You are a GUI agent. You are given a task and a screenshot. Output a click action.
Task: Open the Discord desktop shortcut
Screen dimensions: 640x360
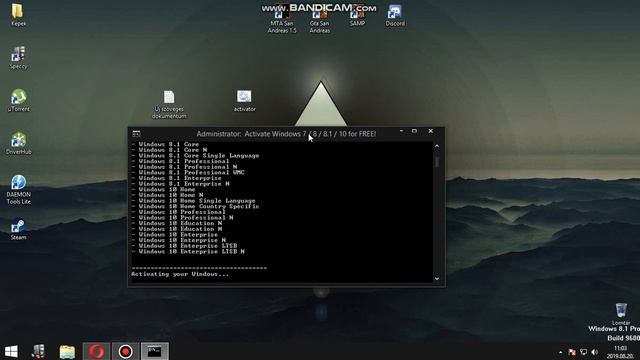coord(395,16)
